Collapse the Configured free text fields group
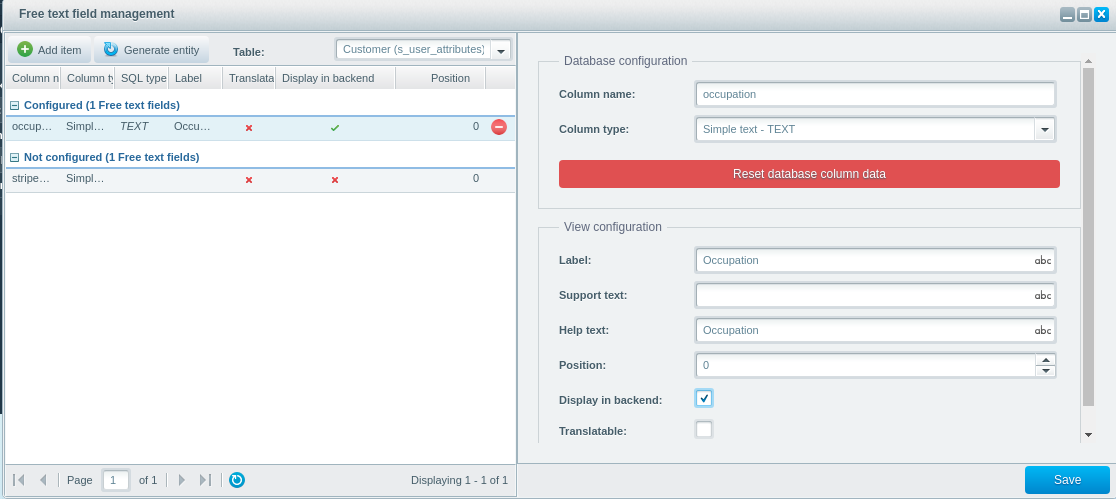 [x=14, y=105]
